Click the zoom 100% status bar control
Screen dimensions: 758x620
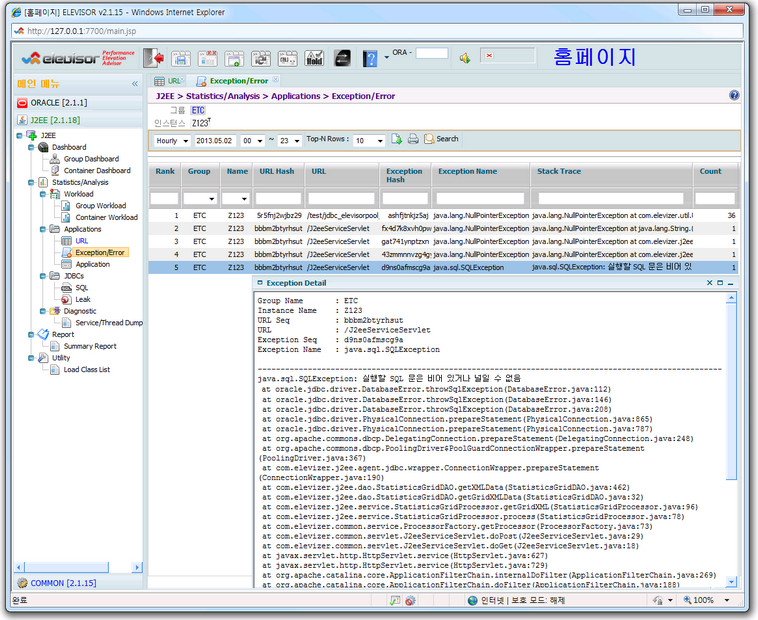706,600
